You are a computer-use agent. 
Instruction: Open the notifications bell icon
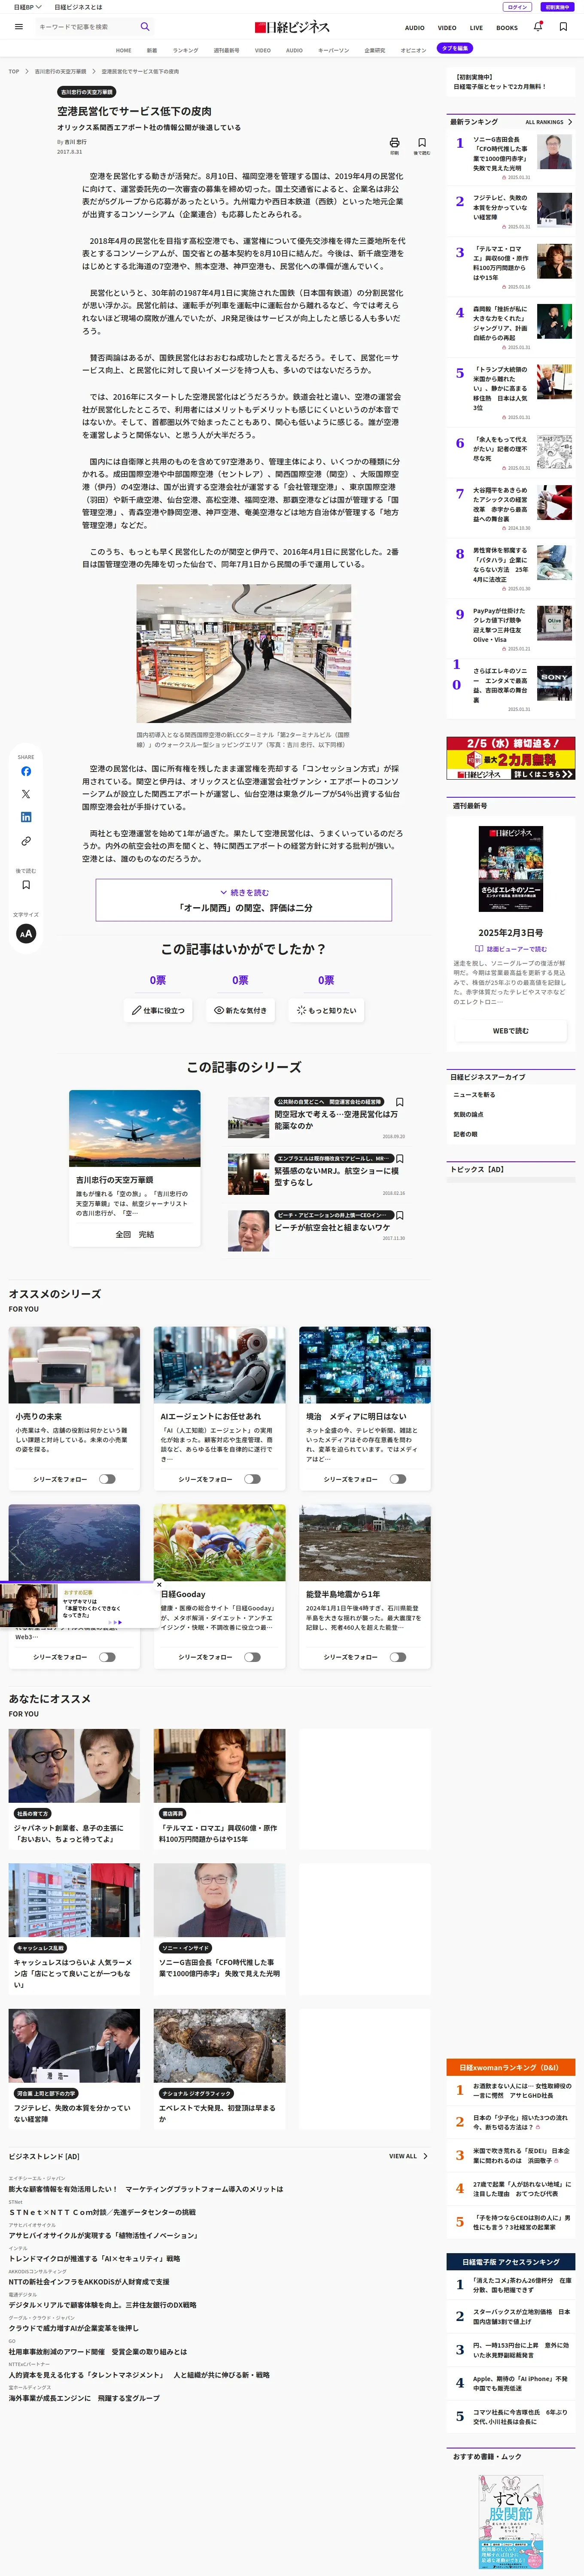[x=538, y=27]
